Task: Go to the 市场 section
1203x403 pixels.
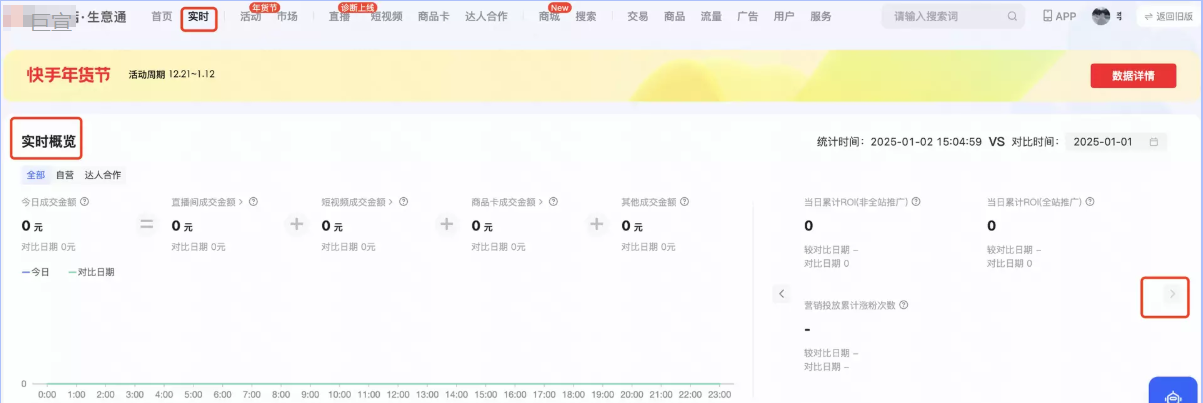Action: point(286,17)
